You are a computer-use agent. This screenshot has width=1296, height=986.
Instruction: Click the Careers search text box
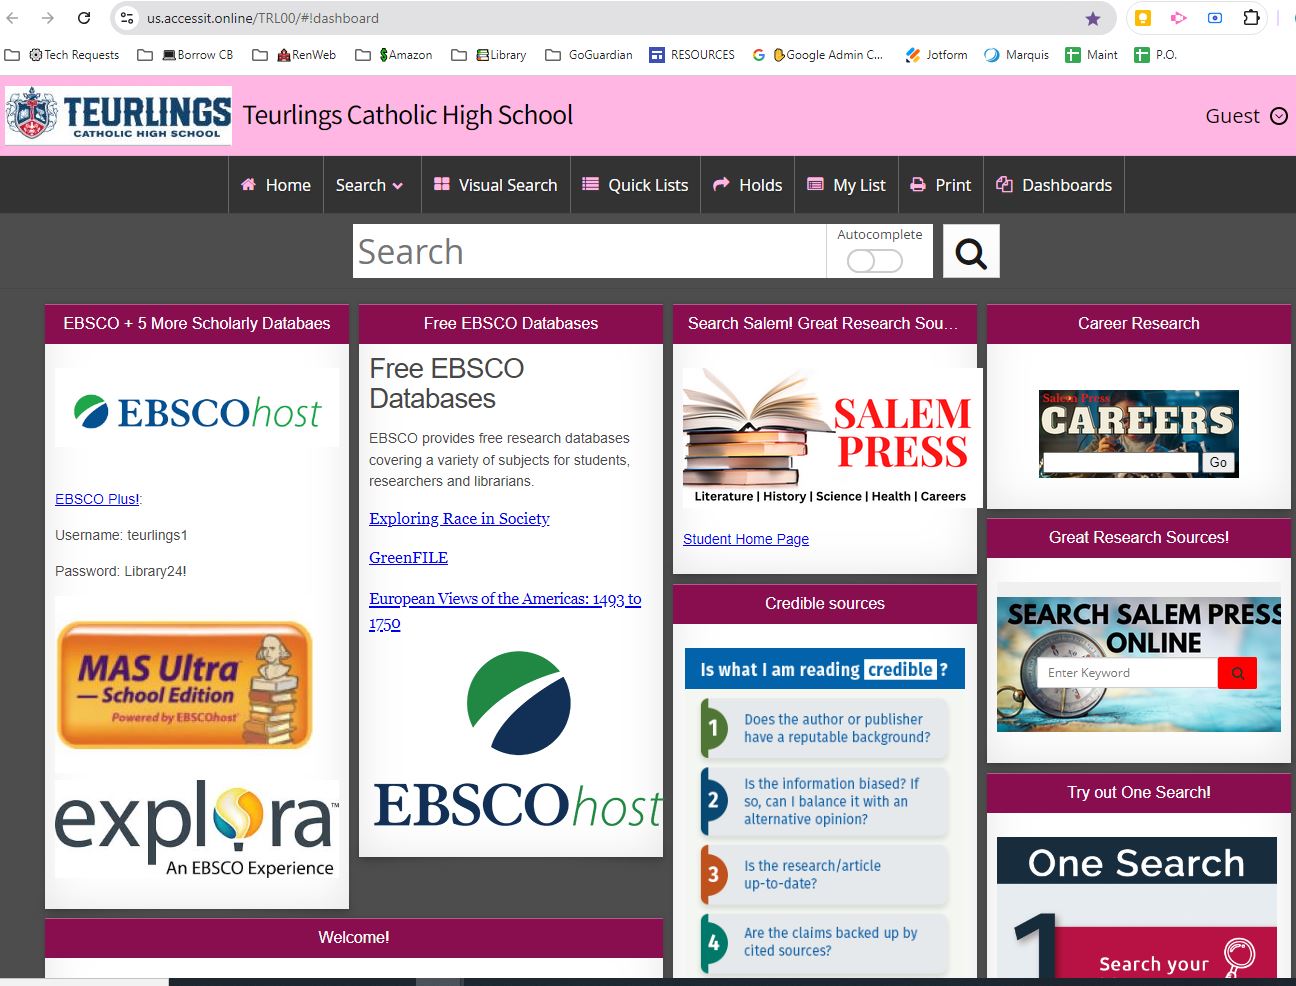coord(1120,462)
